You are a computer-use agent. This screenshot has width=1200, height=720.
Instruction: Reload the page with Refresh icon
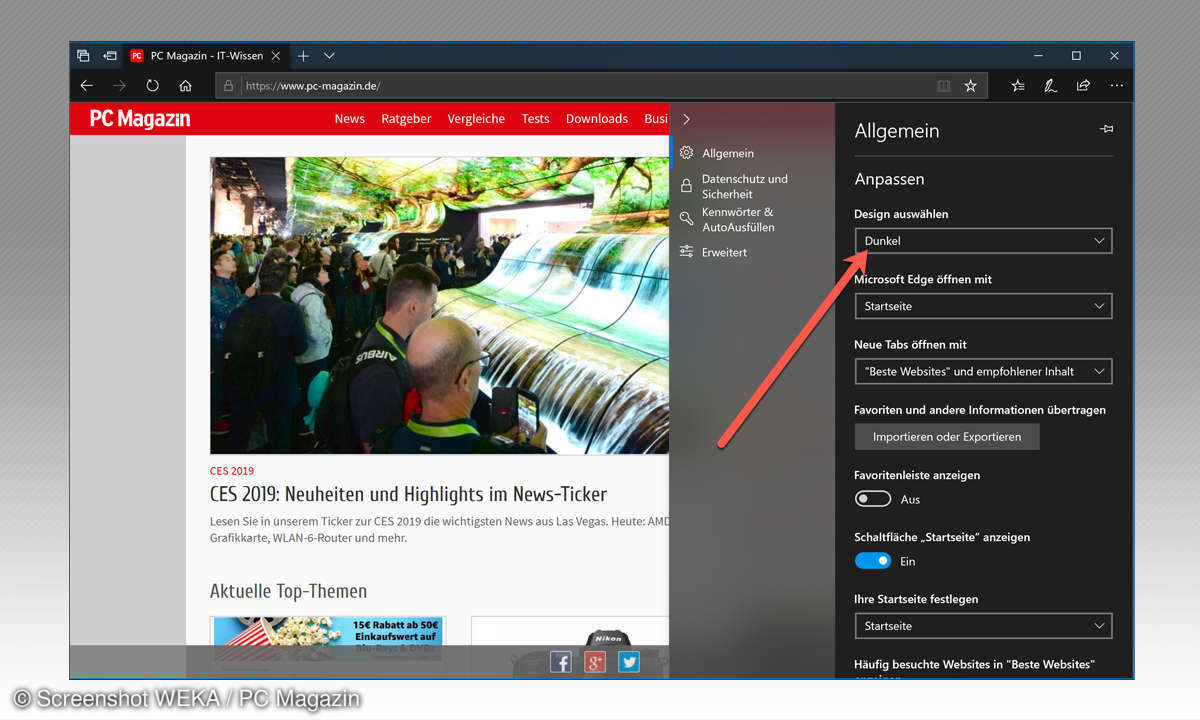[152, 86]
